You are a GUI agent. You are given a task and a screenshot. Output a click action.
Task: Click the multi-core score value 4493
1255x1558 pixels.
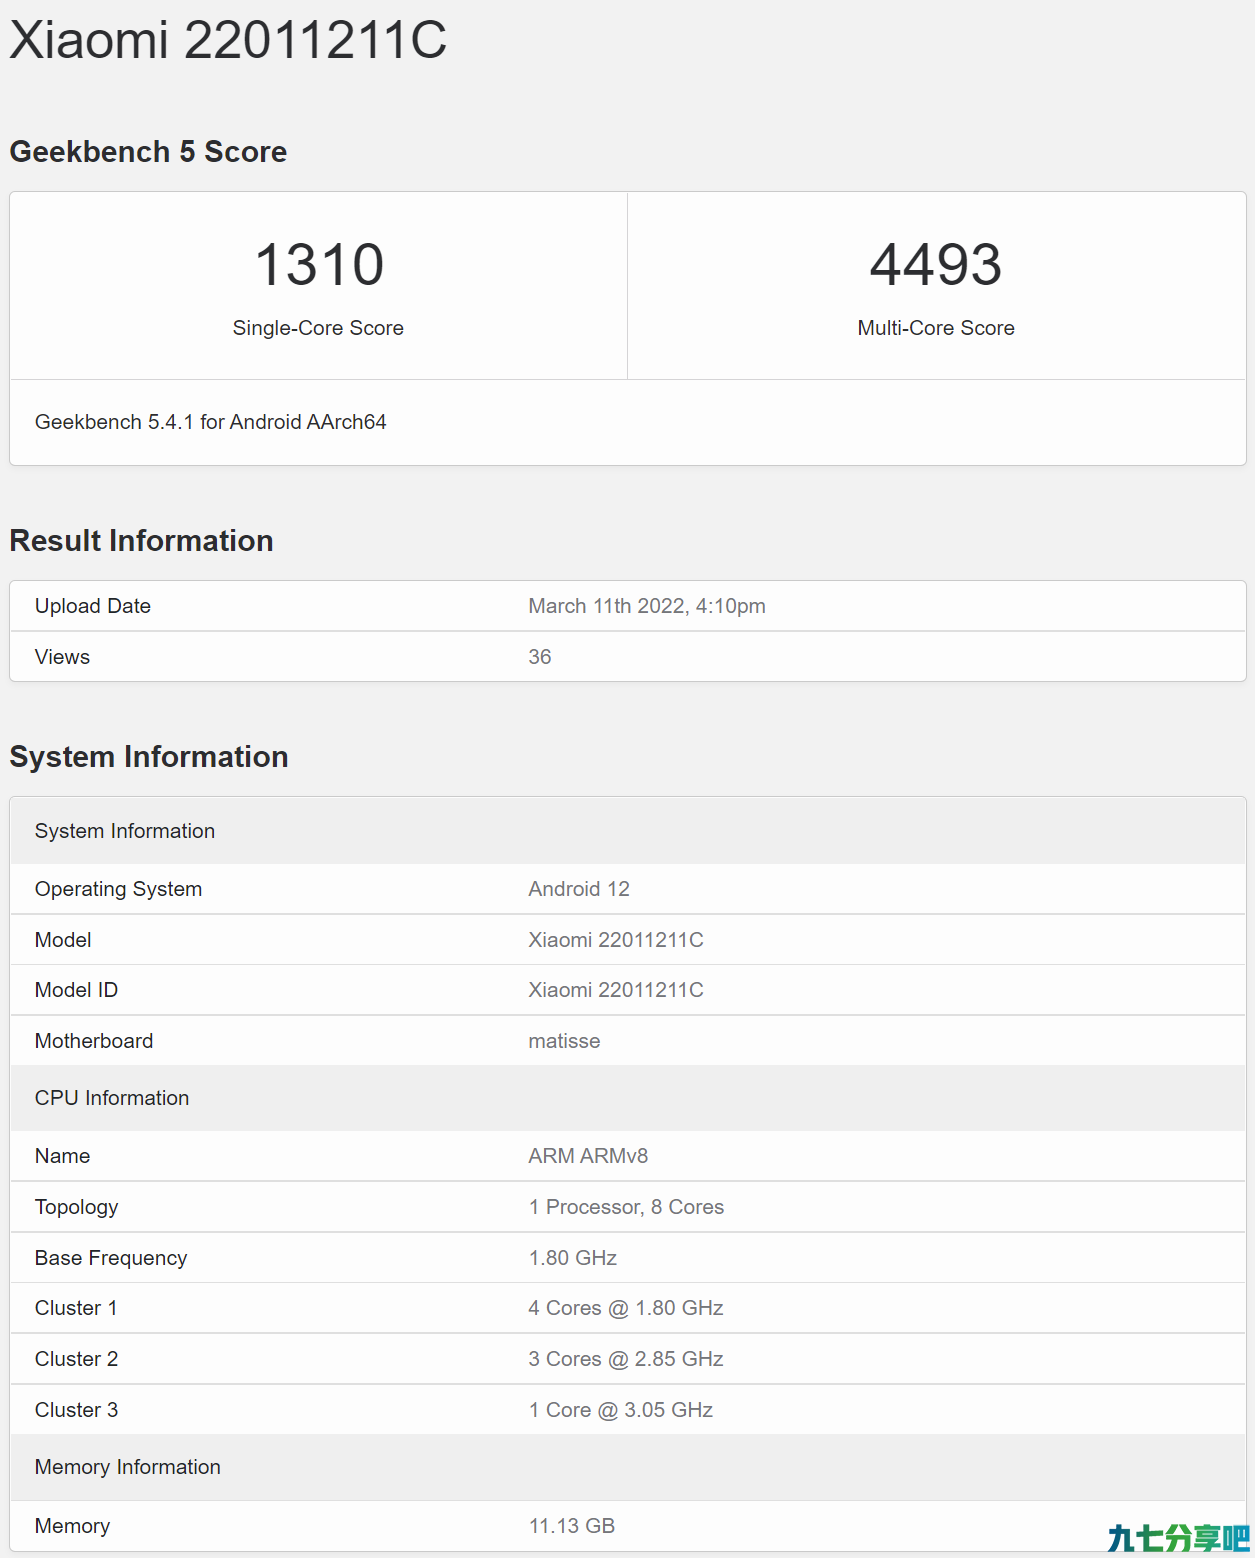(936, 264)
